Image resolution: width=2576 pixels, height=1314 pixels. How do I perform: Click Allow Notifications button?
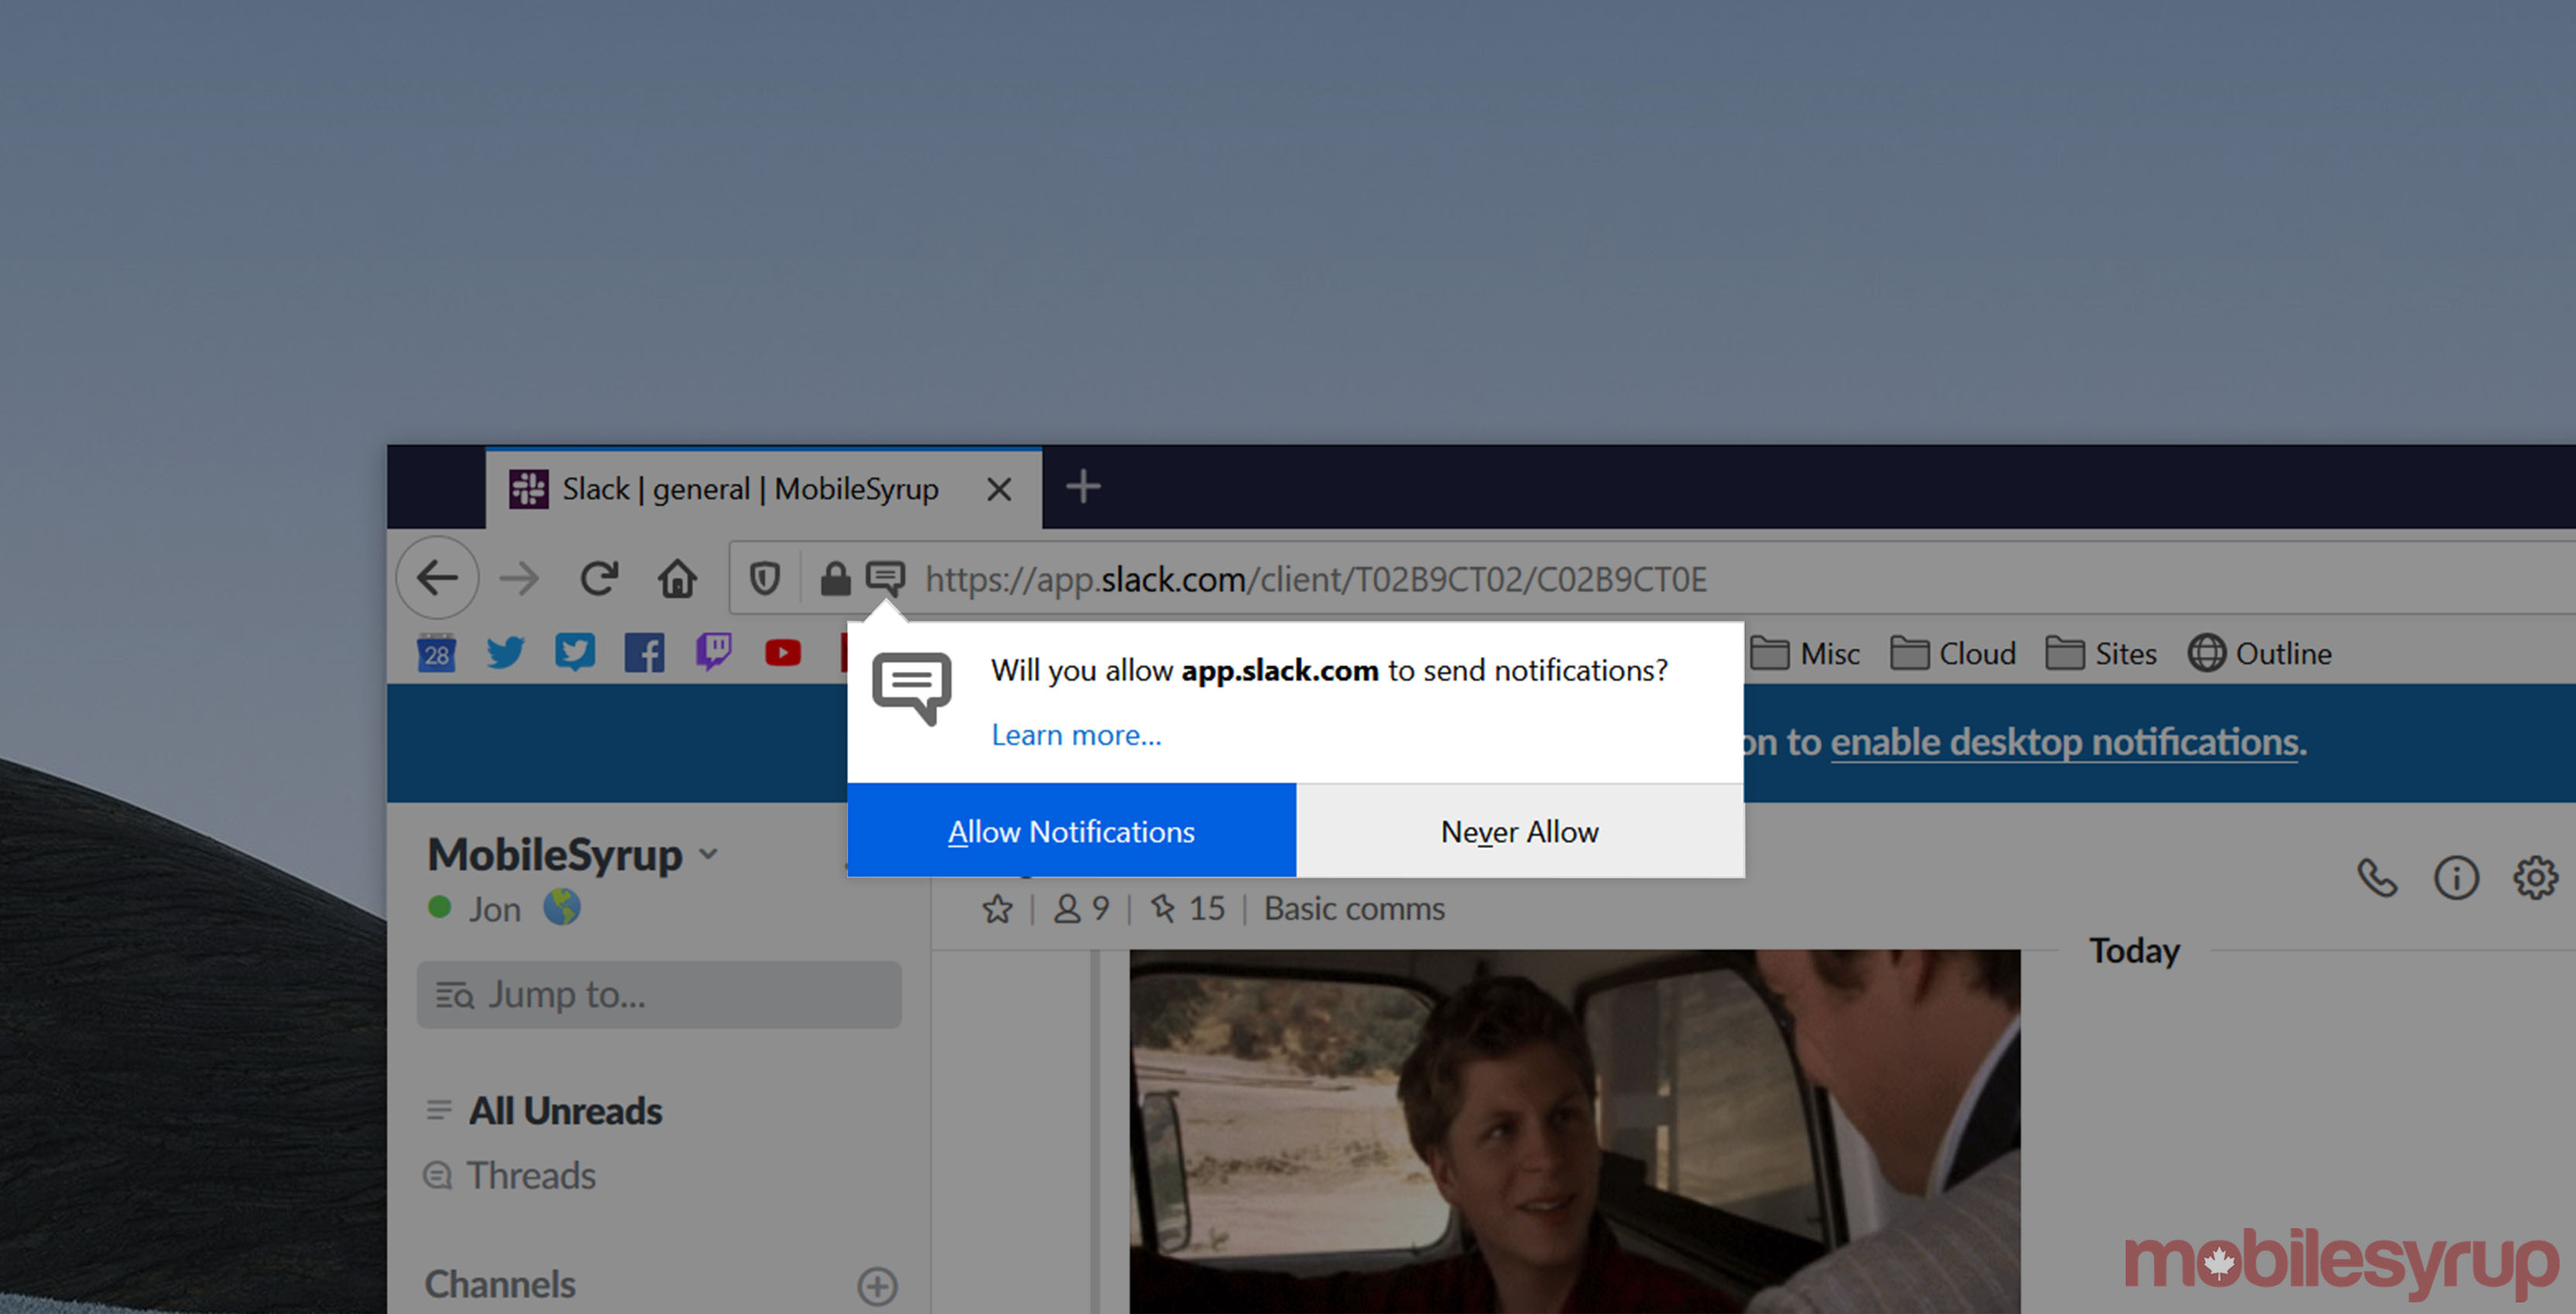click(1071, 831)
